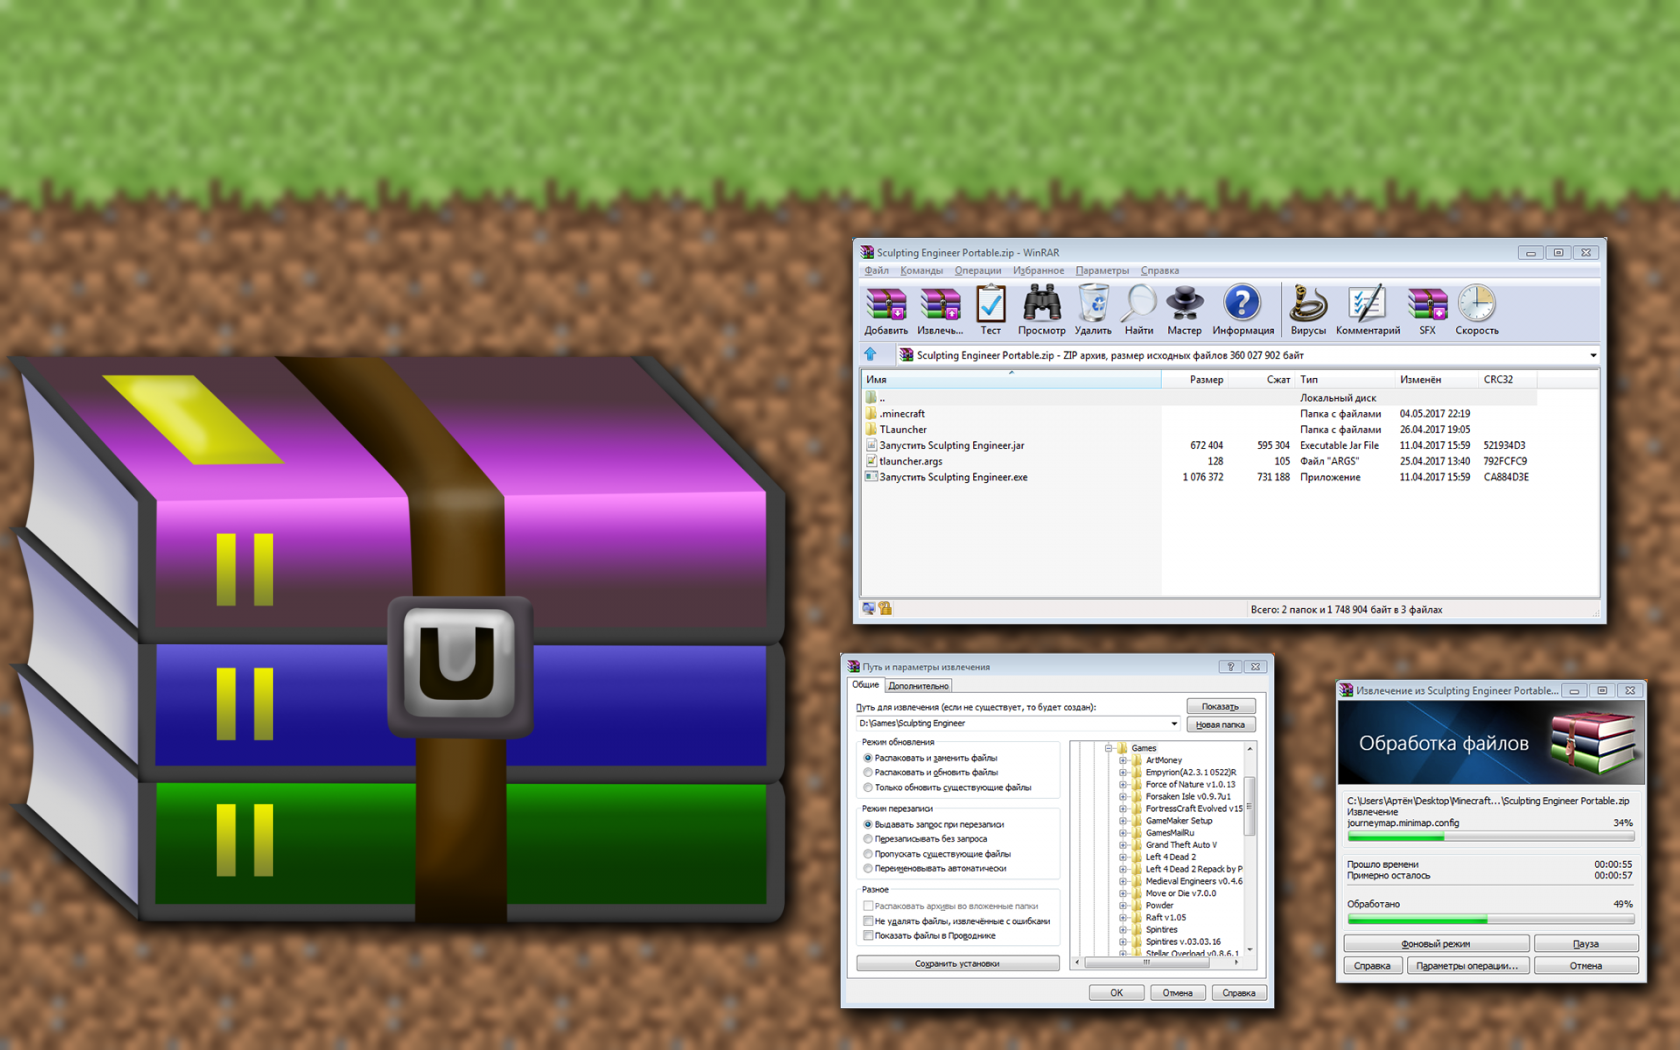Select Пропускать существующие файлы option
Viewport: 1680px width, 1050px height.
(868, 854)
